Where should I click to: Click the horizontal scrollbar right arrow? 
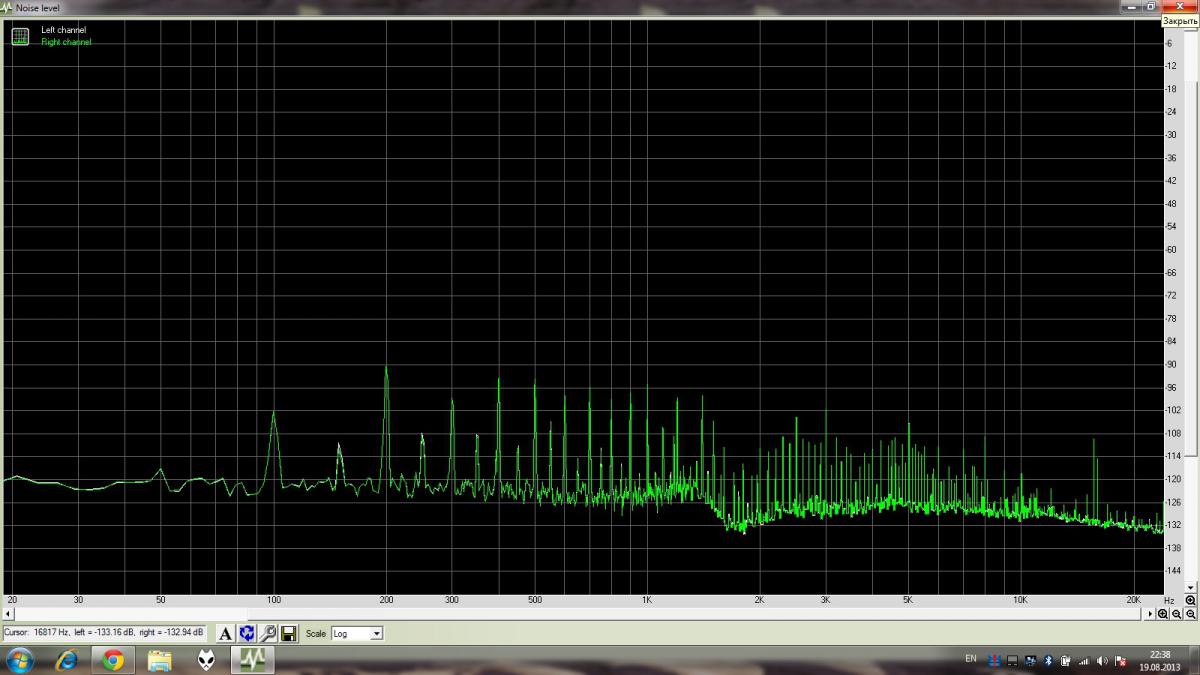[1150, 614]
